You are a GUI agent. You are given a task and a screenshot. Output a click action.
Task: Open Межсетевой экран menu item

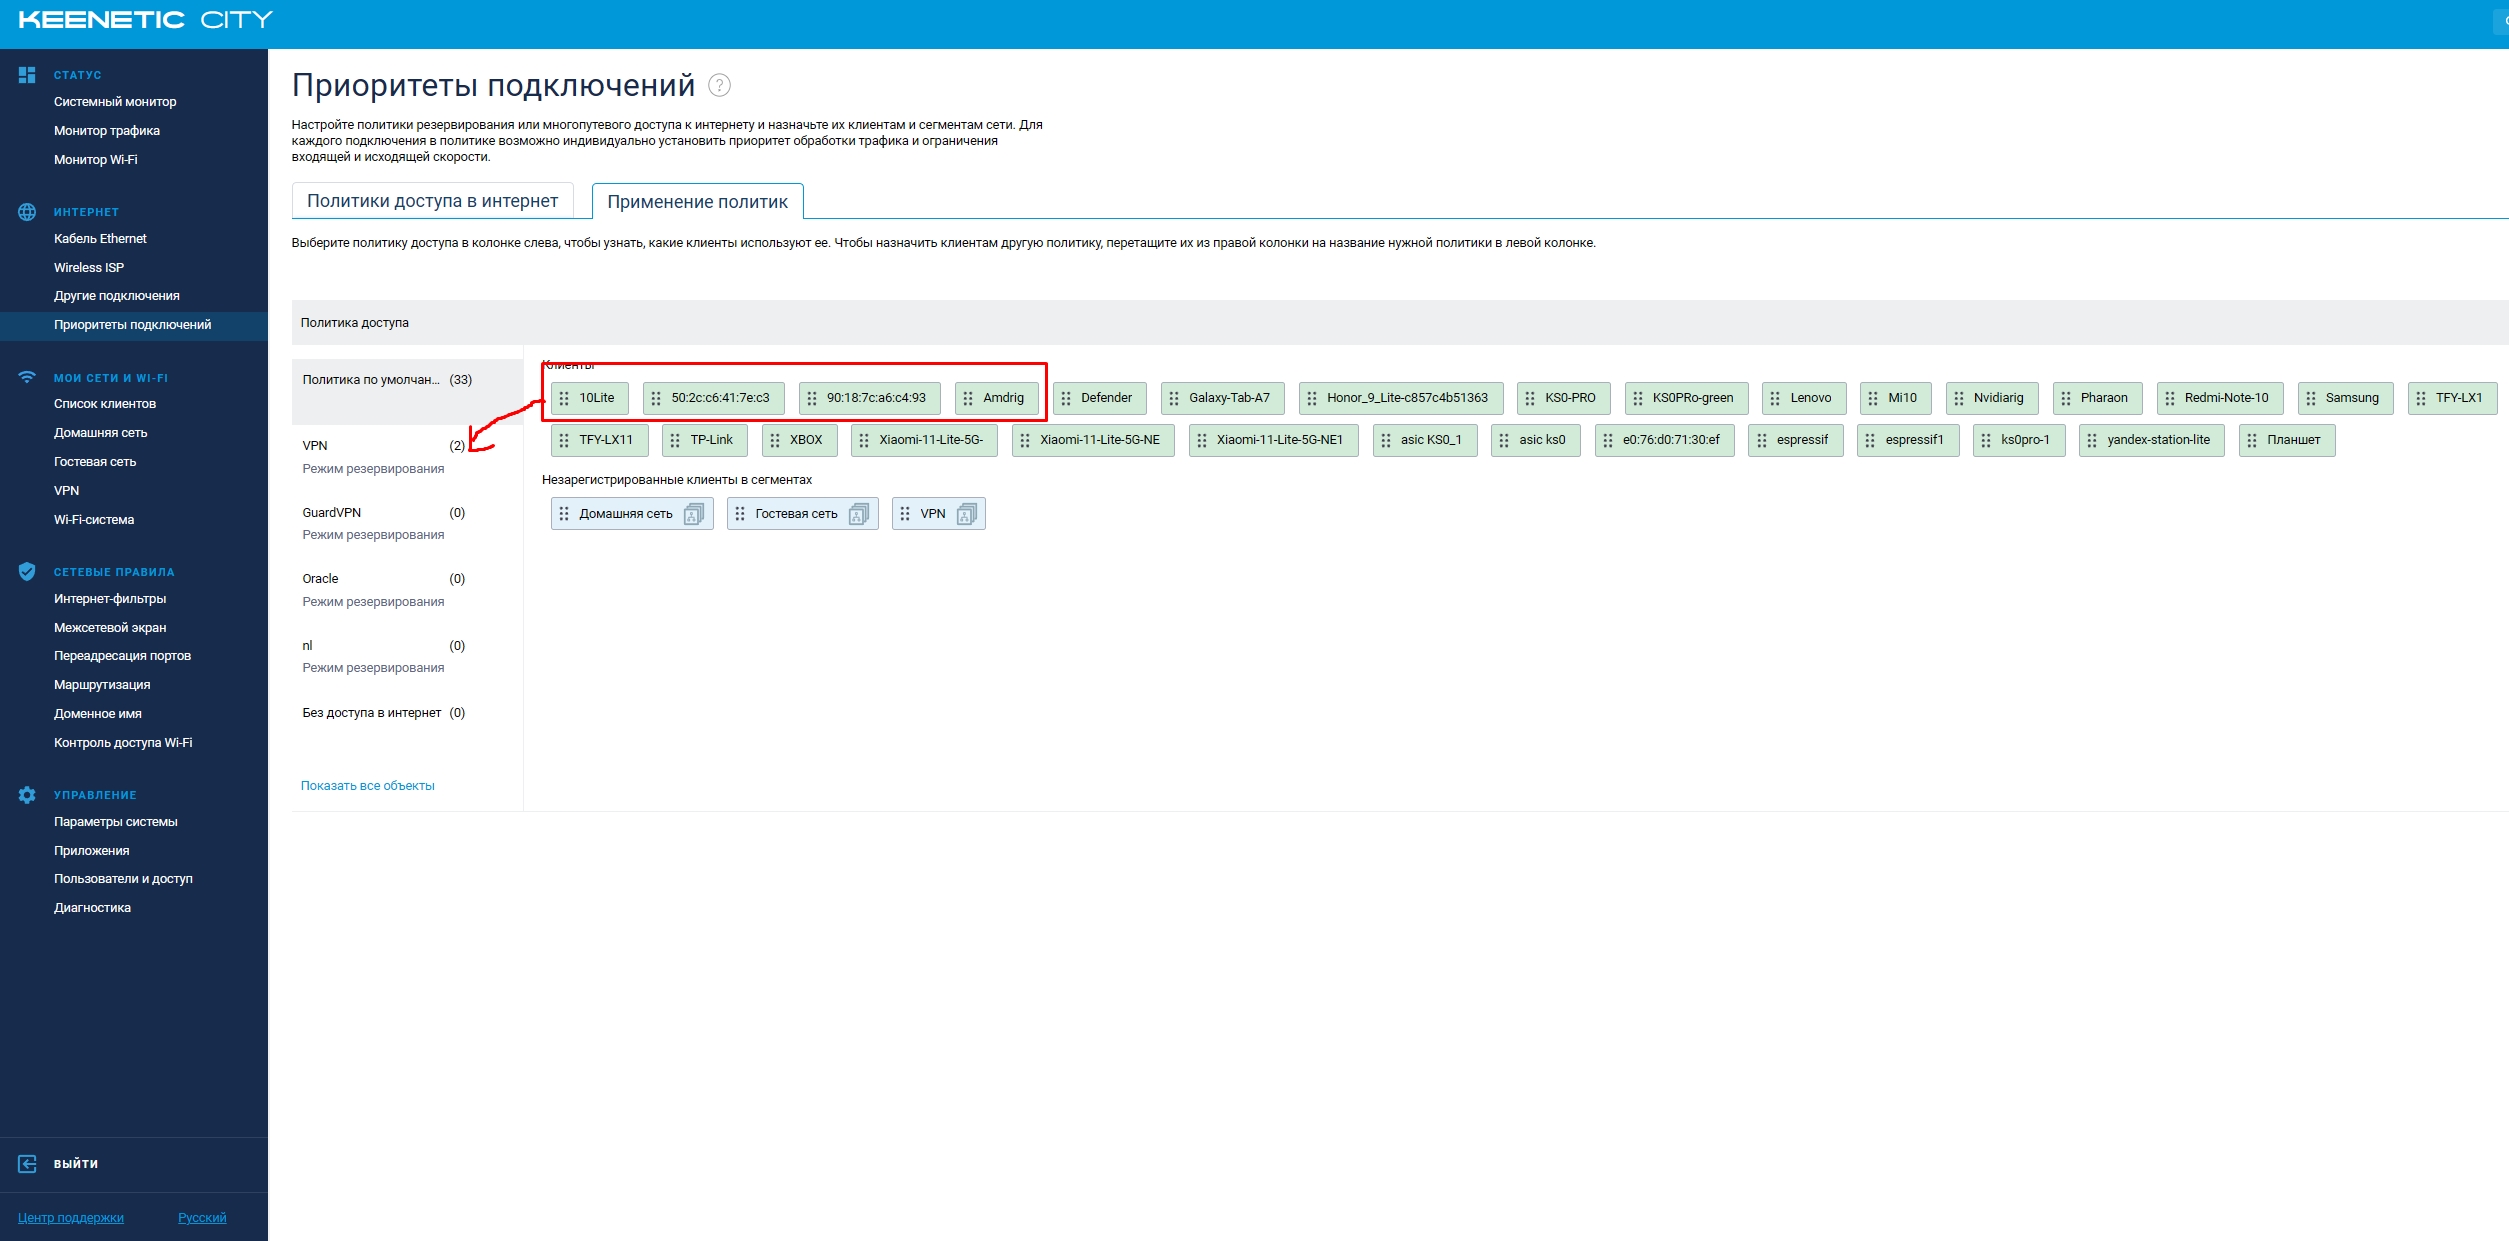(110, 628)
